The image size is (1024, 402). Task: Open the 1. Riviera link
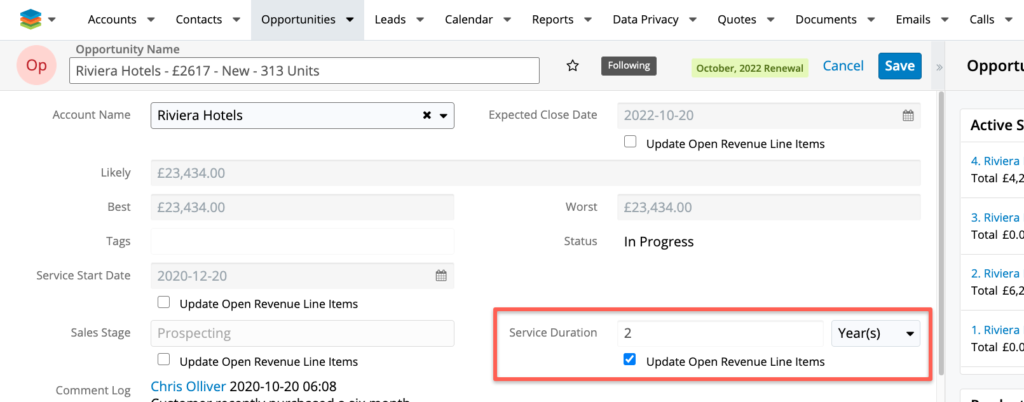995,330
